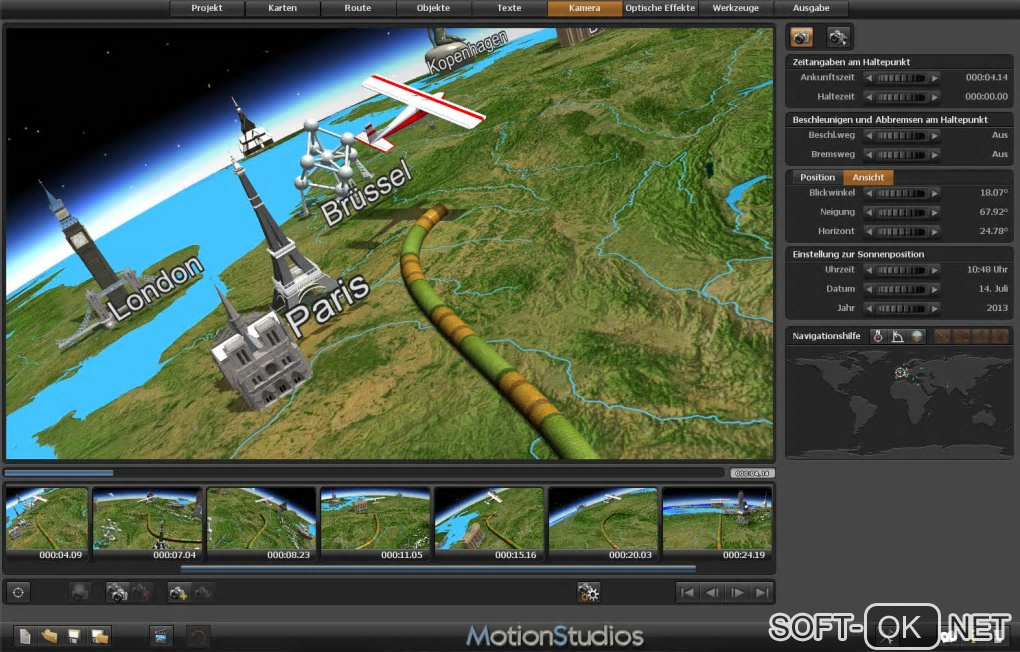Increase Beschl.weg with right arrow
Image resolution: width=1020 pixels, height=652 pixels.
tap(935, 135)
